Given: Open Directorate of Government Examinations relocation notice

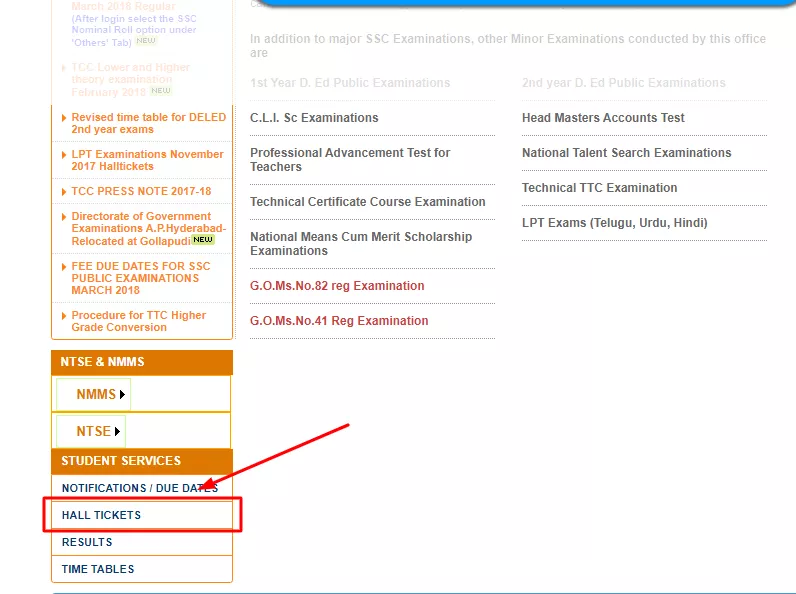Looking at the screenshot, I should tap(148, 228).
